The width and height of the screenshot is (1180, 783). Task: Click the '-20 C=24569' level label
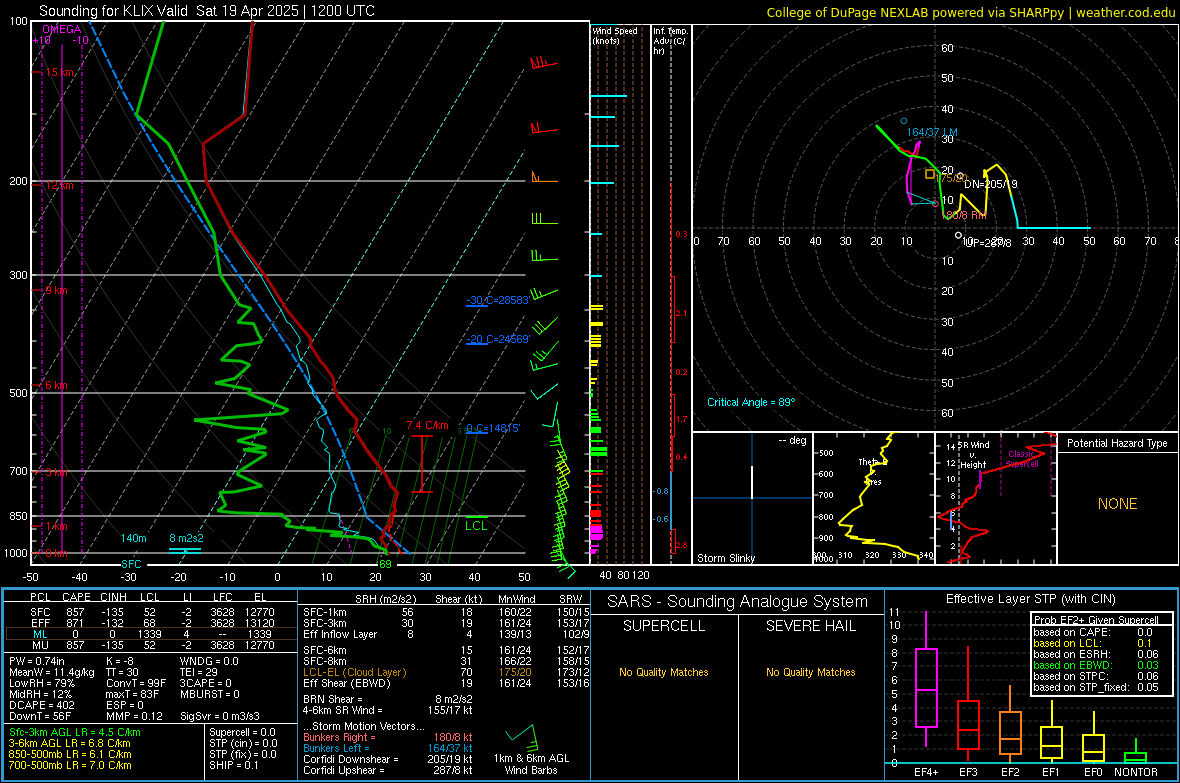coord(498,339)
